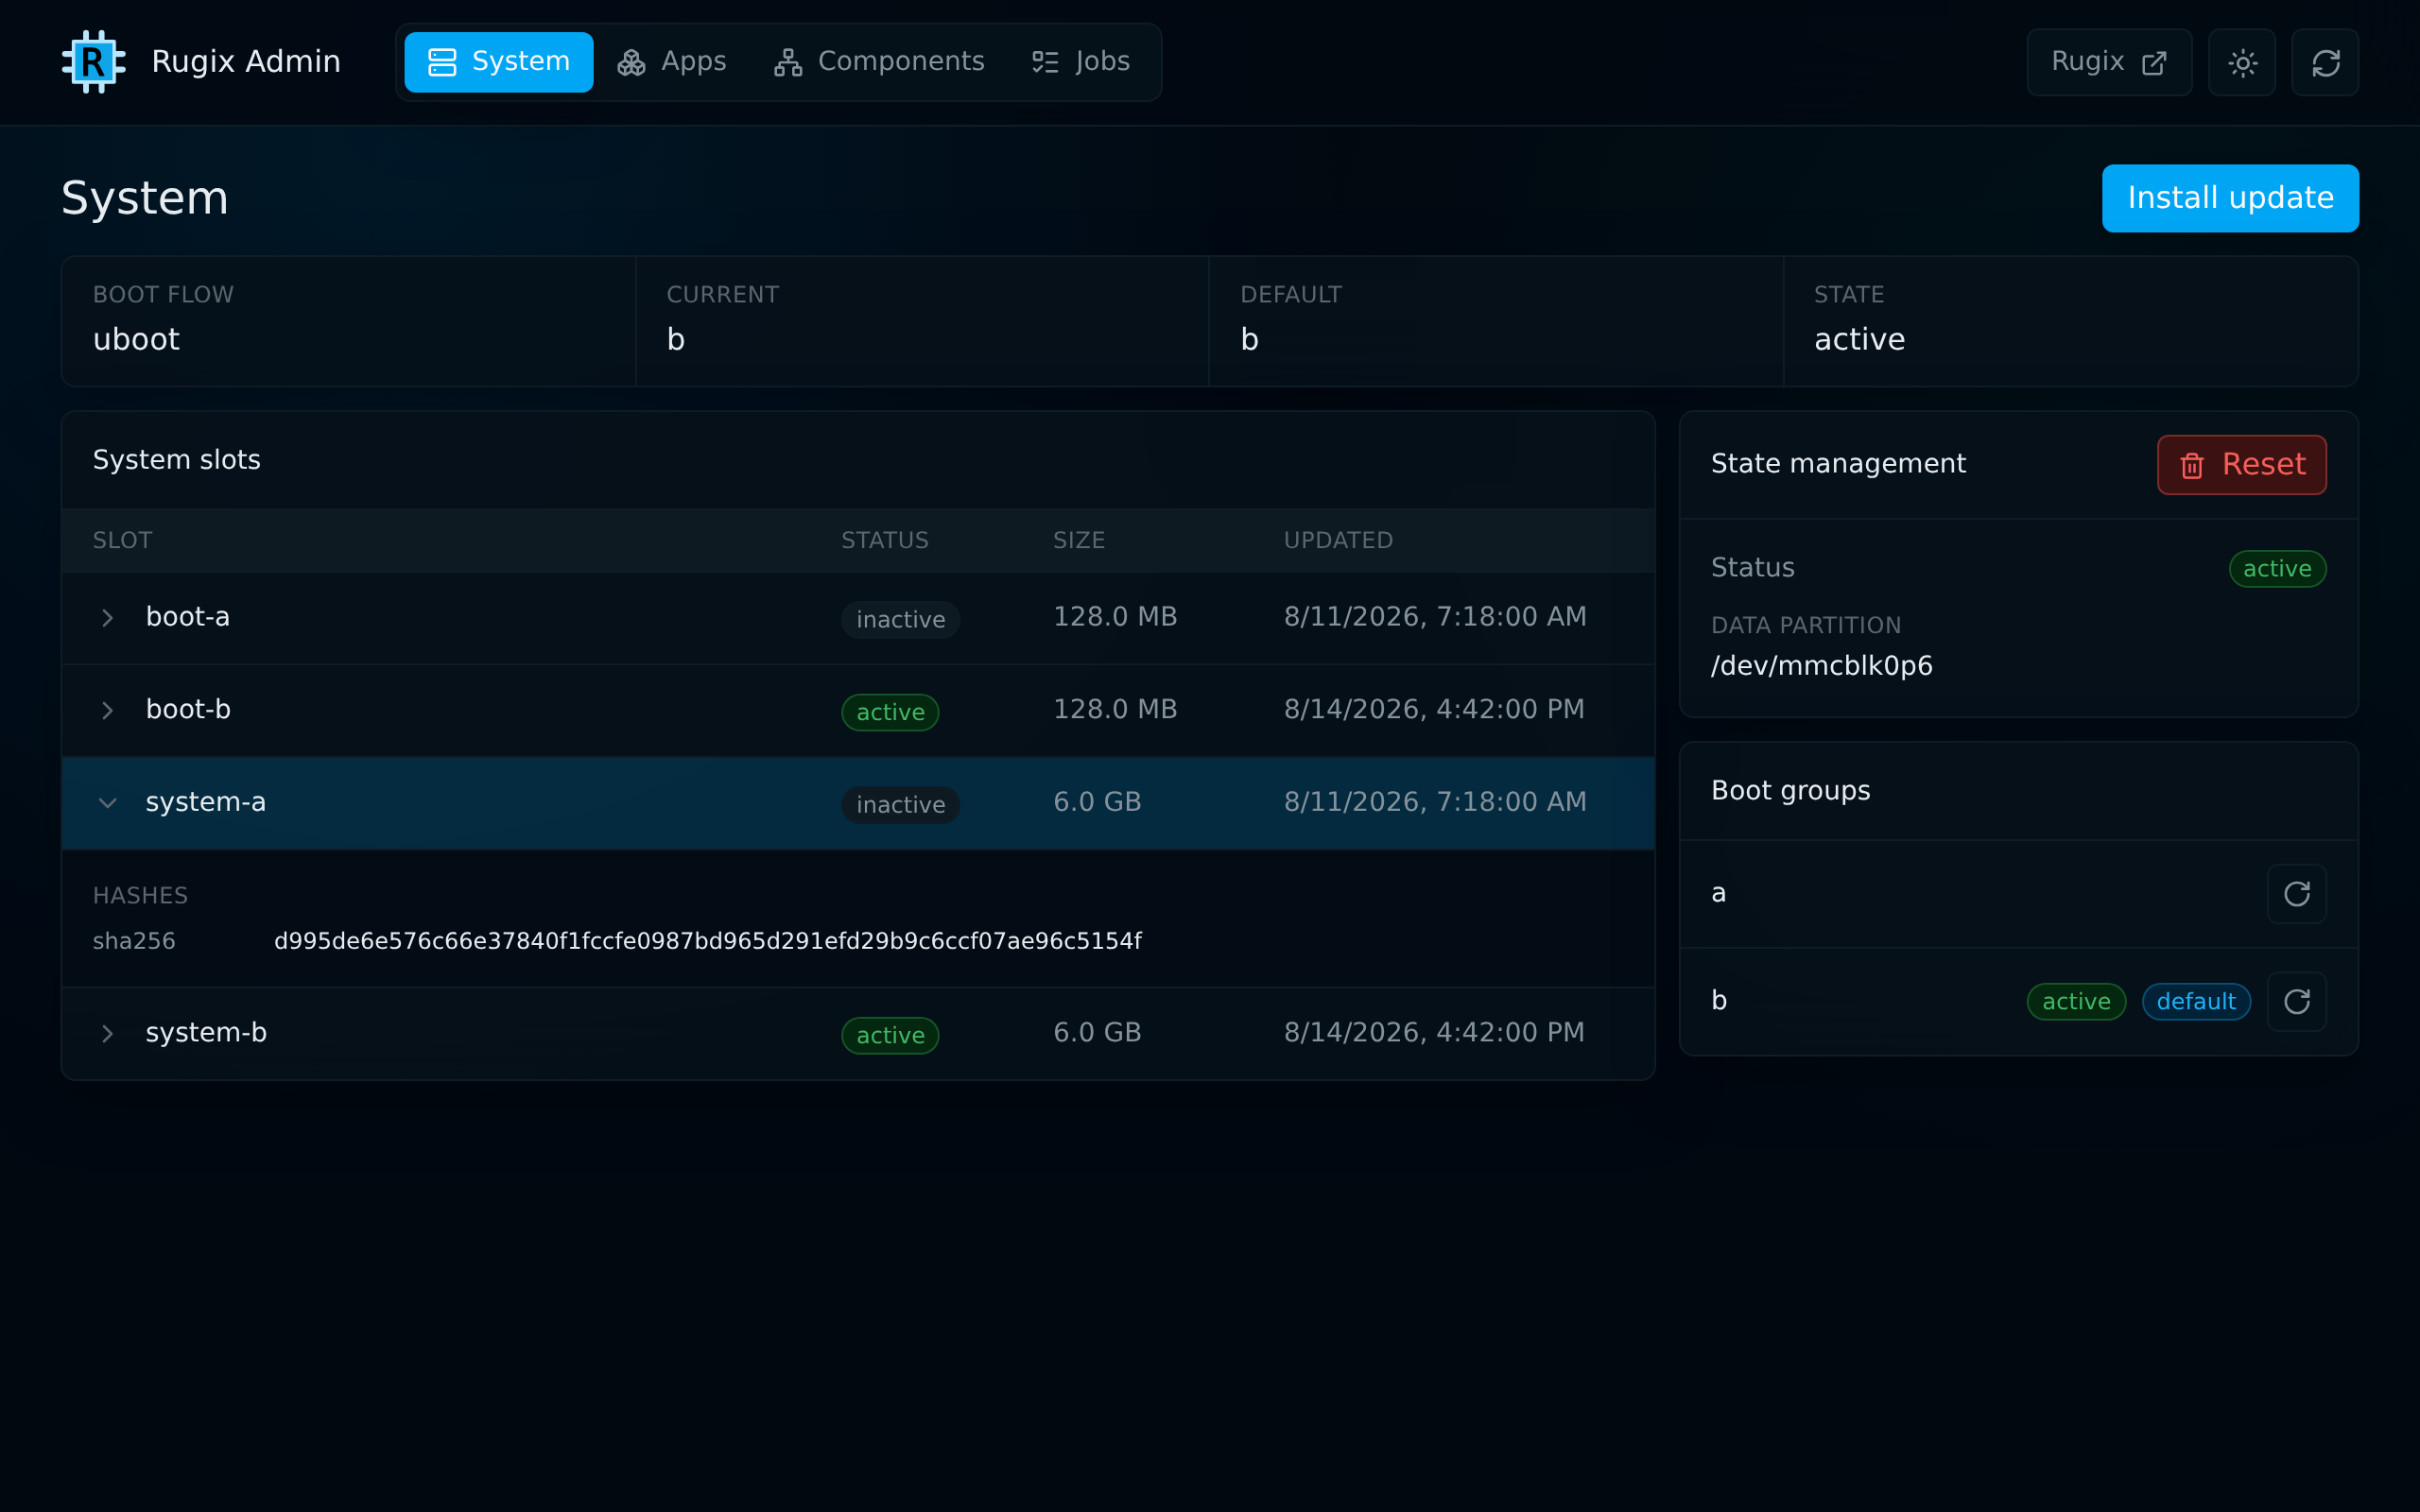The width and height of the screenshot is (2420, 1512).
Task: Click the HASHES label
Action: coord(140,896)
